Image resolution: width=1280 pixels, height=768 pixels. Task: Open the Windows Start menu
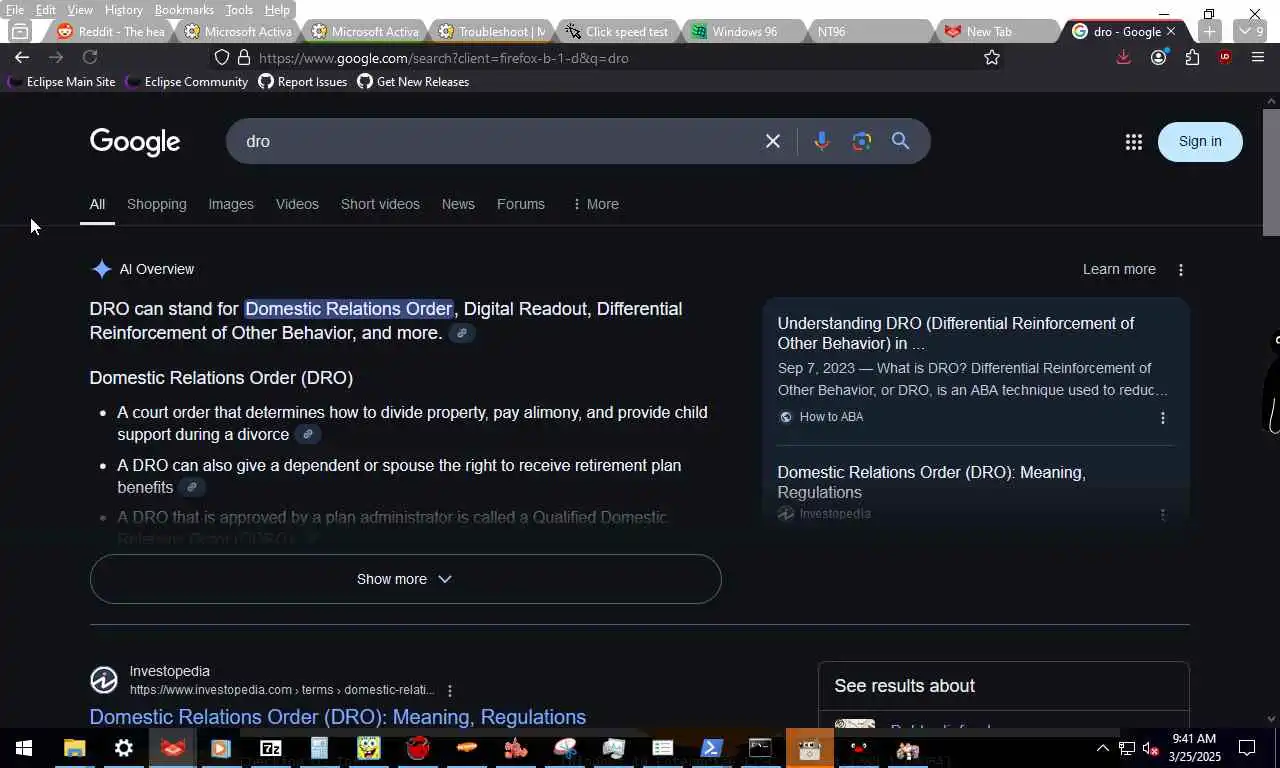pyautogui.click(x=24, y=748)
